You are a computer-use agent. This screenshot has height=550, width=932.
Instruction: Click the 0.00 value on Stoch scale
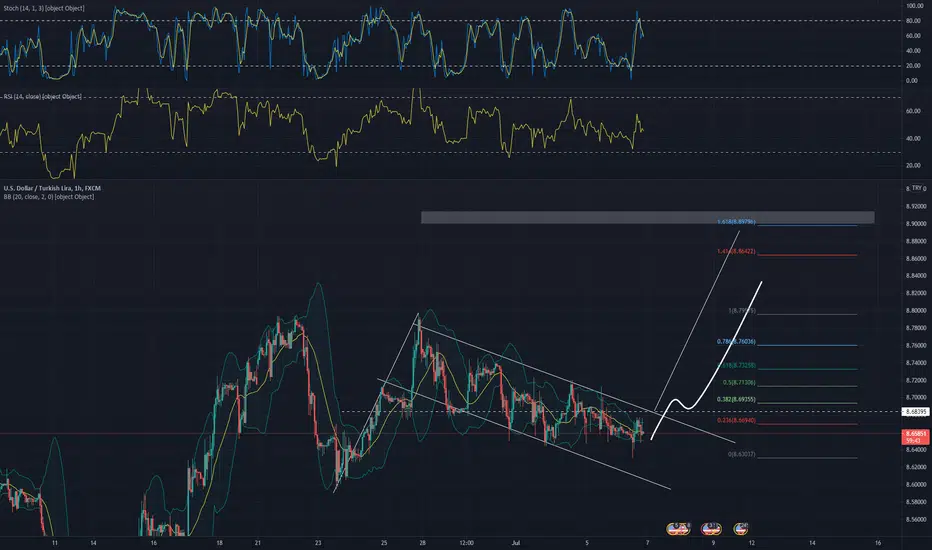click(912, 81)
